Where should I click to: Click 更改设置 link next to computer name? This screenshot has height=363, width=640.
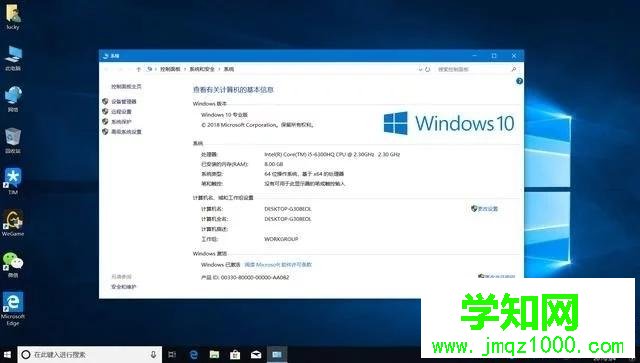point(488,209)
